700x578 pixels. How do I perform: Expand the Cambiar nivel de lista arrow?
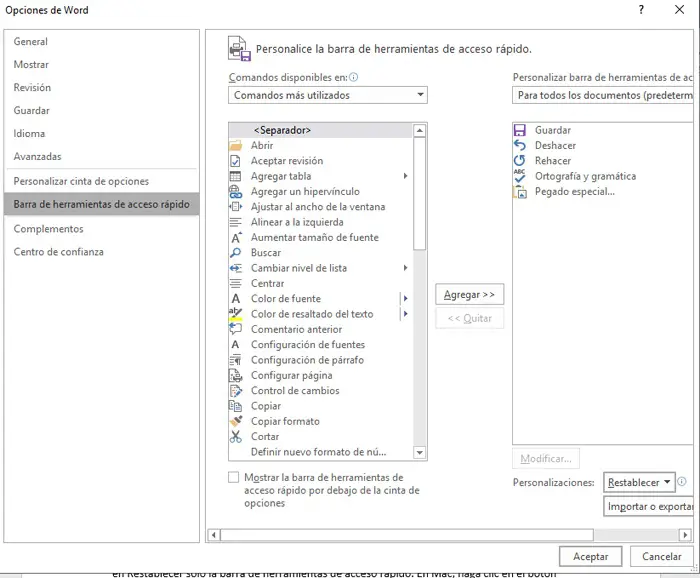(x=405, y=268)
